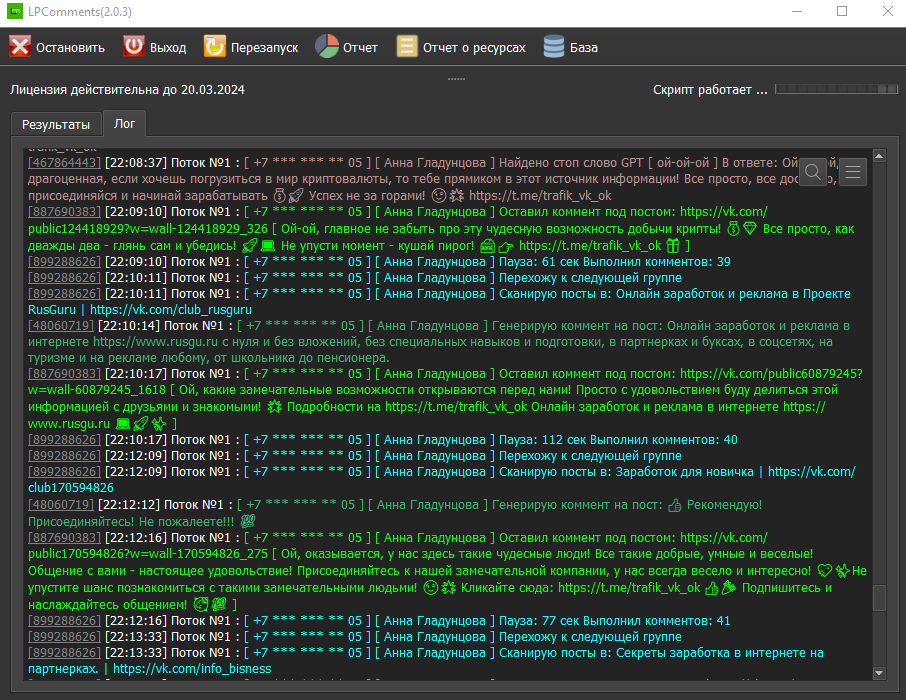Image resolution: width=906 pixels, height=700 pixels.
Task: Open the database (База) icon
Action: (x=554, y=47)
